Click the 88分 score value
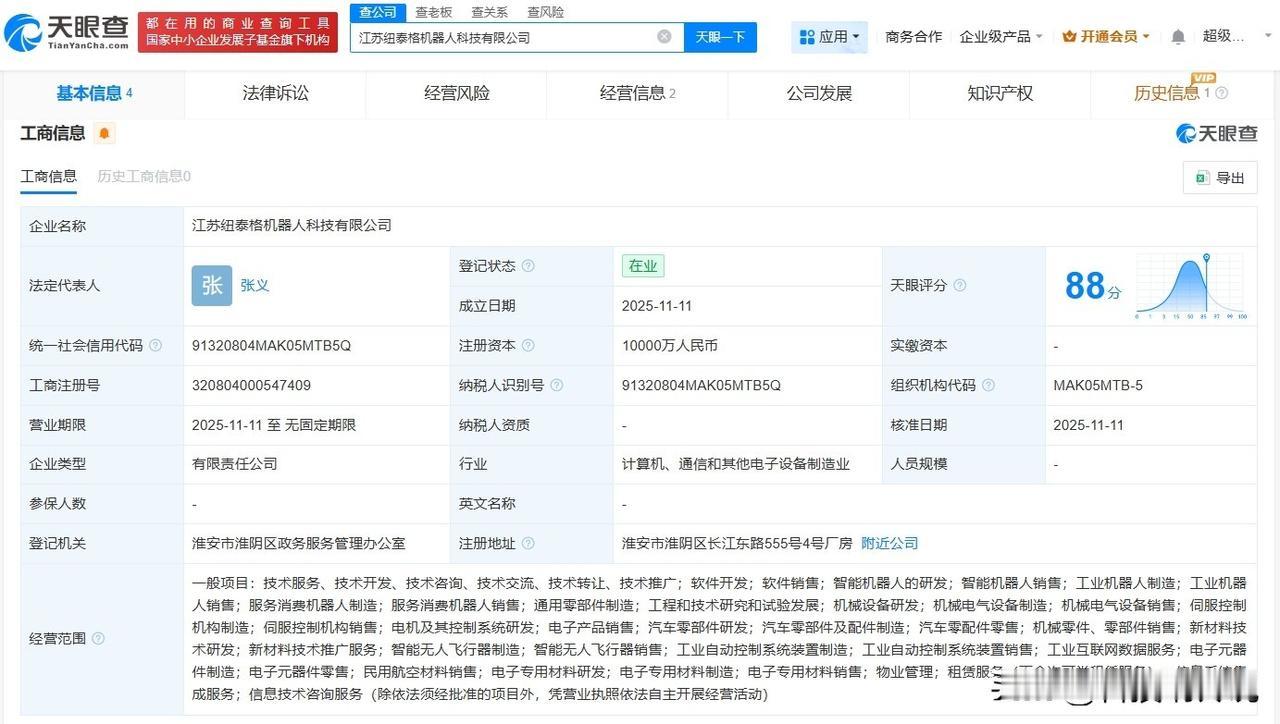Image resolution: width=1280 pixels, height=724 pixels. point(1093,286)
